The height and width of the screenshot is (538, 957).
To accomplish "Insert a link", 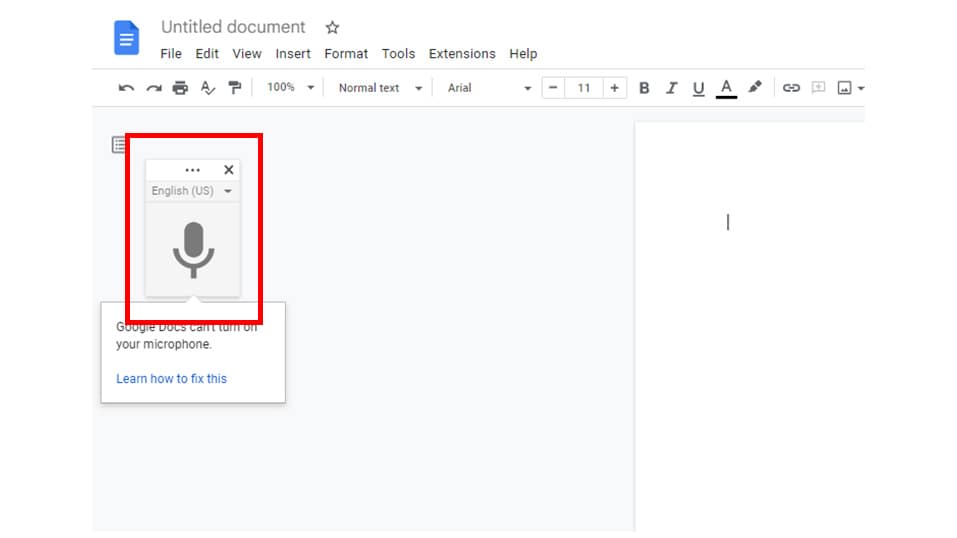I will click(x=791, y=88).
